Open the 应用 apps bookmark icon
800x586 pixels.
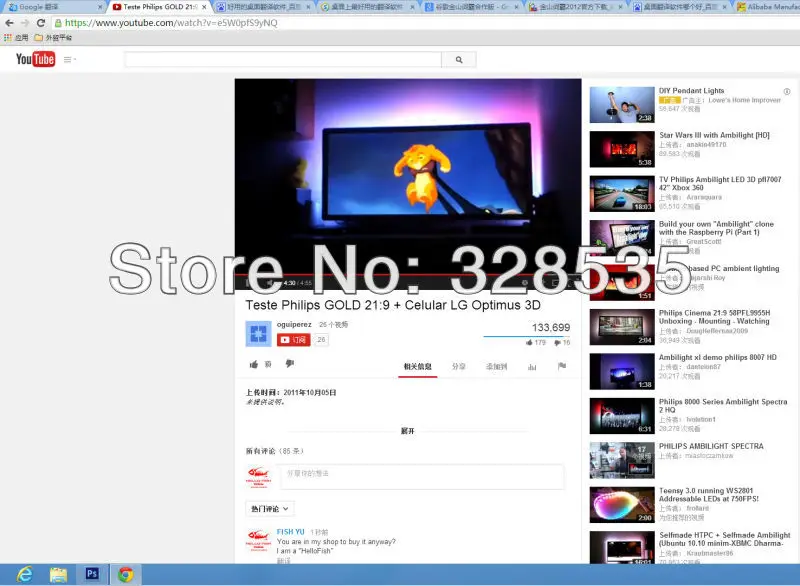point(16,38)
